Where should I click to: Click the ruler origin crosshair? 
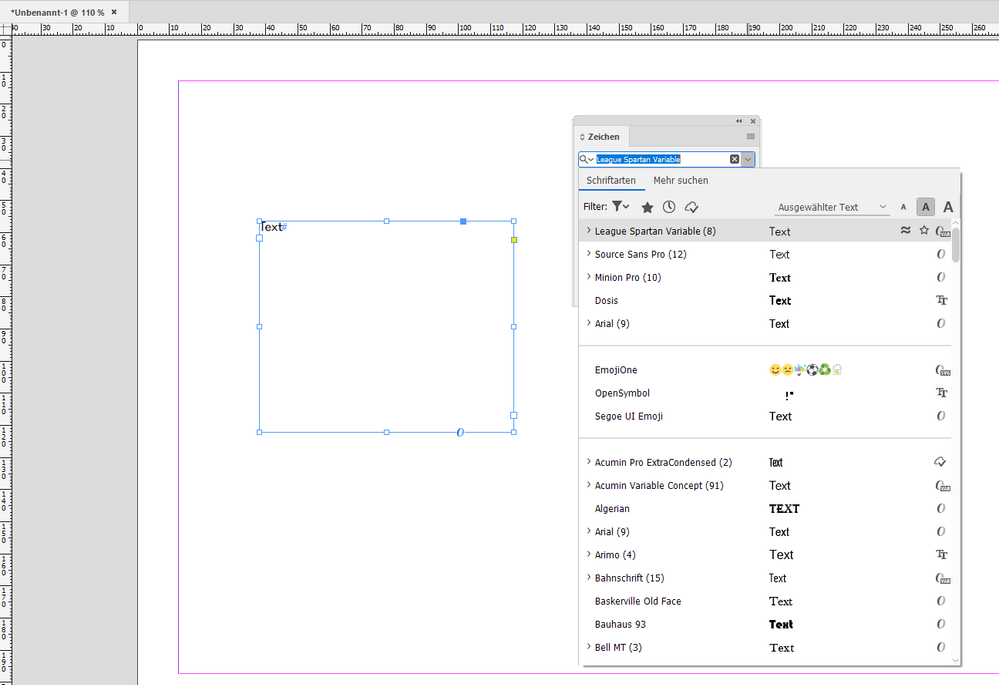[x=6, y=29]
